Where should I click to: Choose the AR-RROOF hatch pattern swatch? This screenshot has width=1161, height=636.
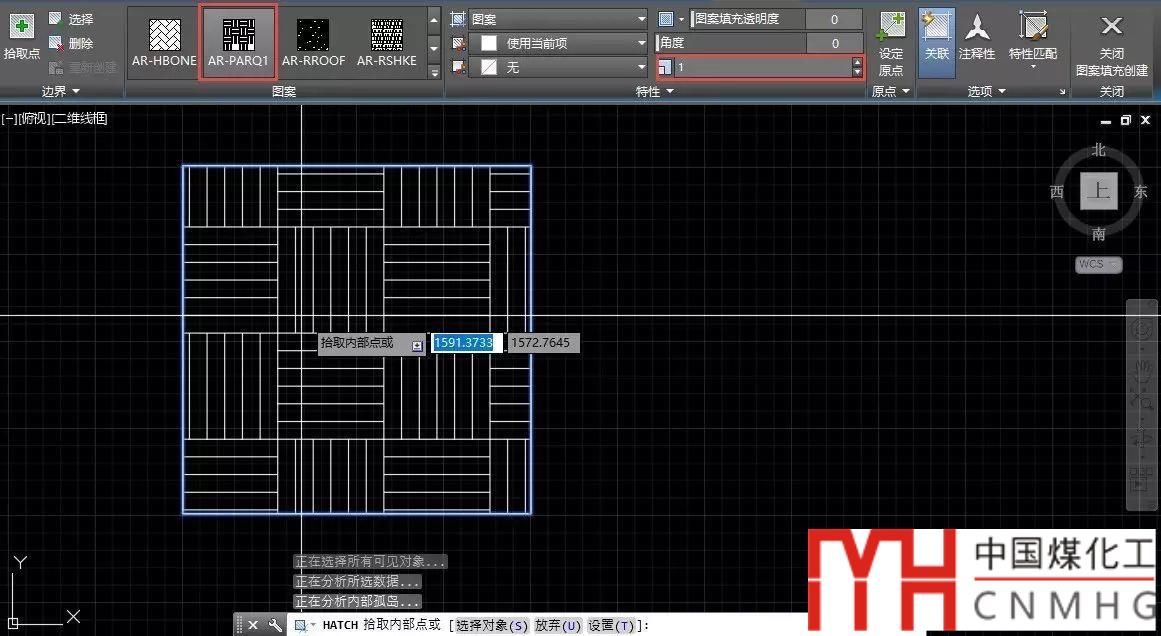(x=313, y=38)
